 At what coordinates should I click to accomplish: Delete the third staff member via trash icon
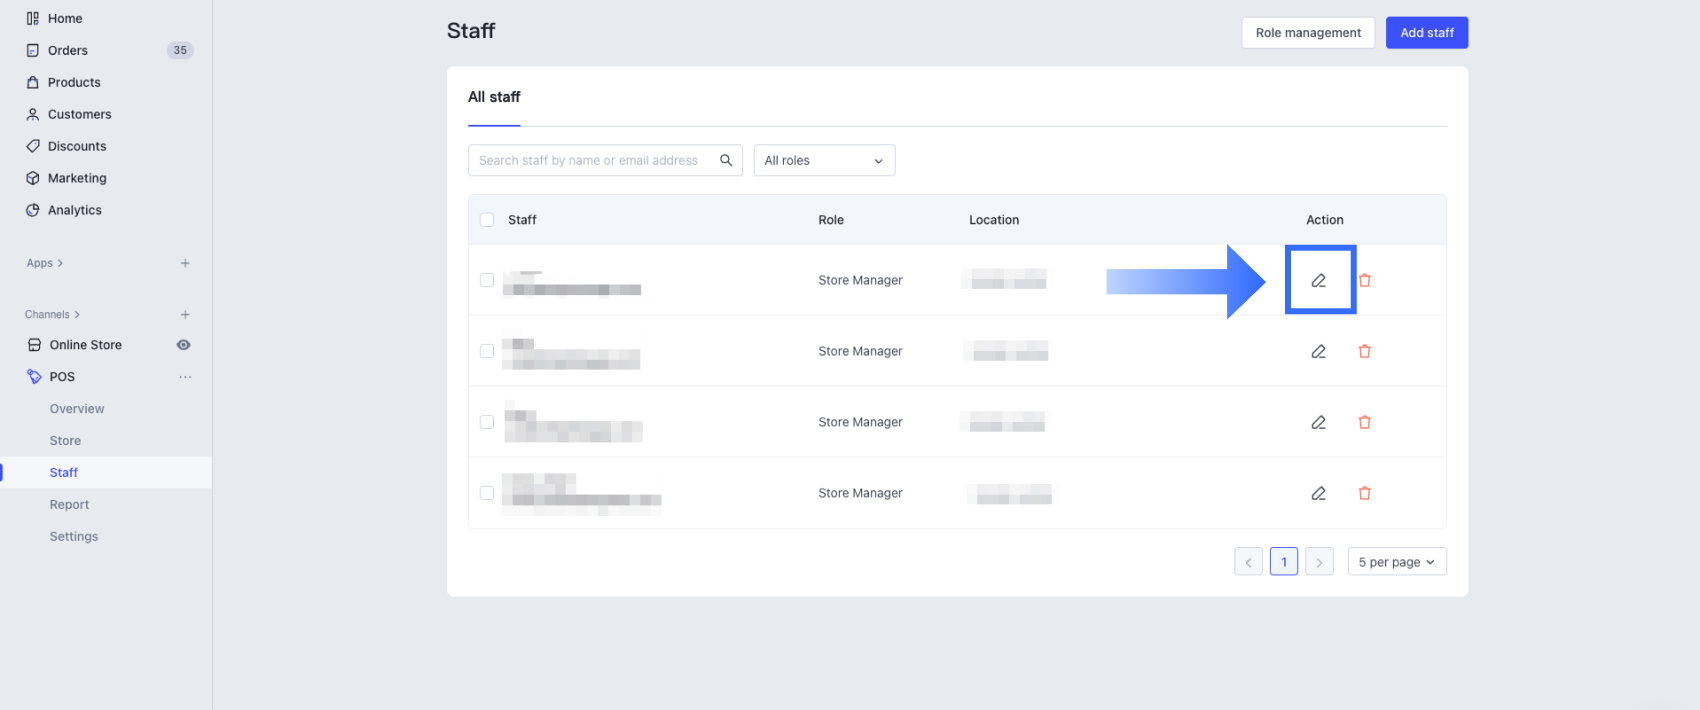pos(1364,423)
